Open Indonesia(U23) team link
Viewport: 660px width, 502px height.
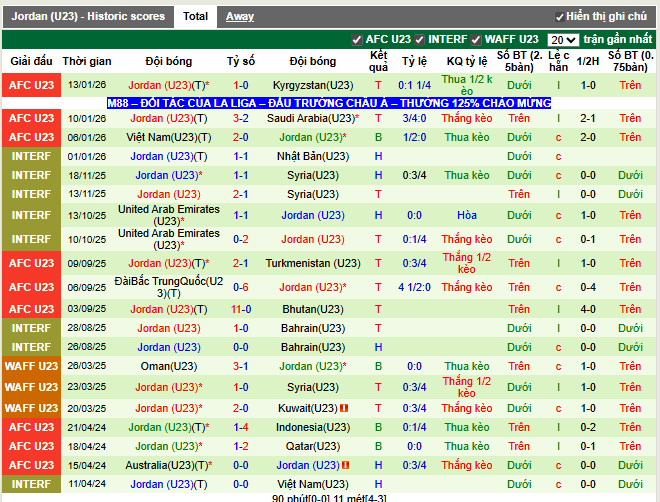point(313,428)
